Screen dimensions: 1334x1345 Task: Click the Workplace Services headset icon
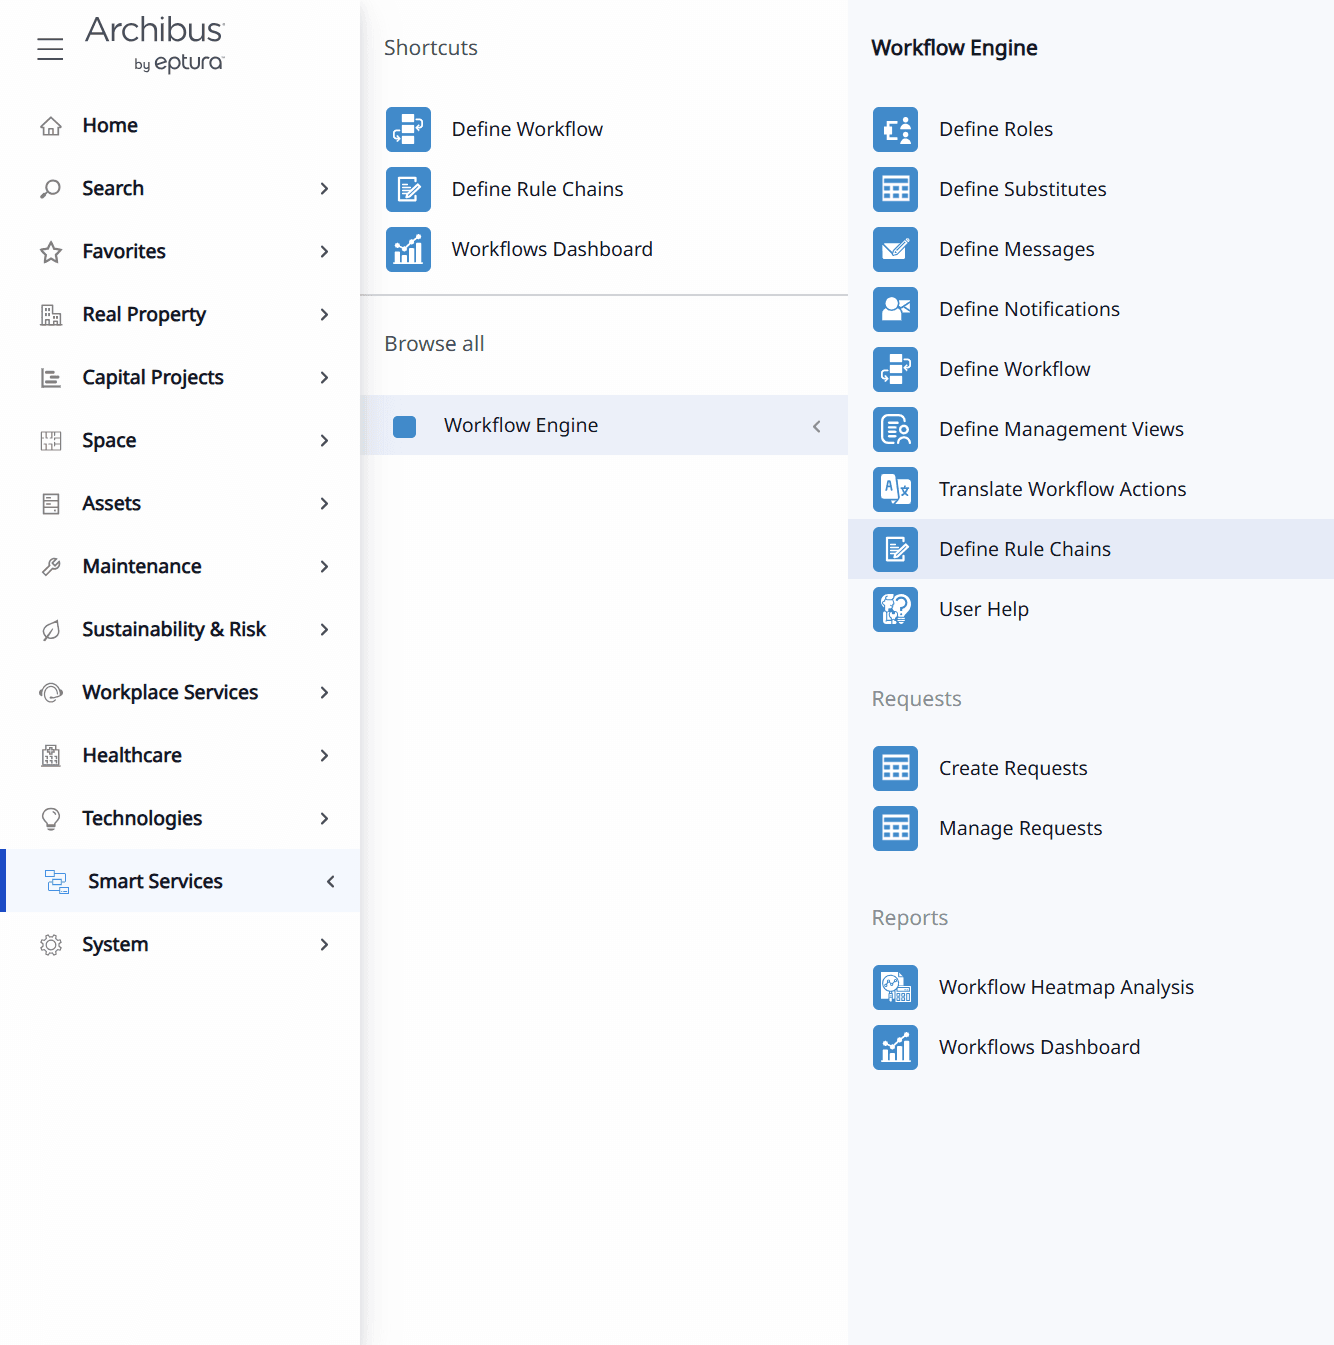[x=51, y=693]
